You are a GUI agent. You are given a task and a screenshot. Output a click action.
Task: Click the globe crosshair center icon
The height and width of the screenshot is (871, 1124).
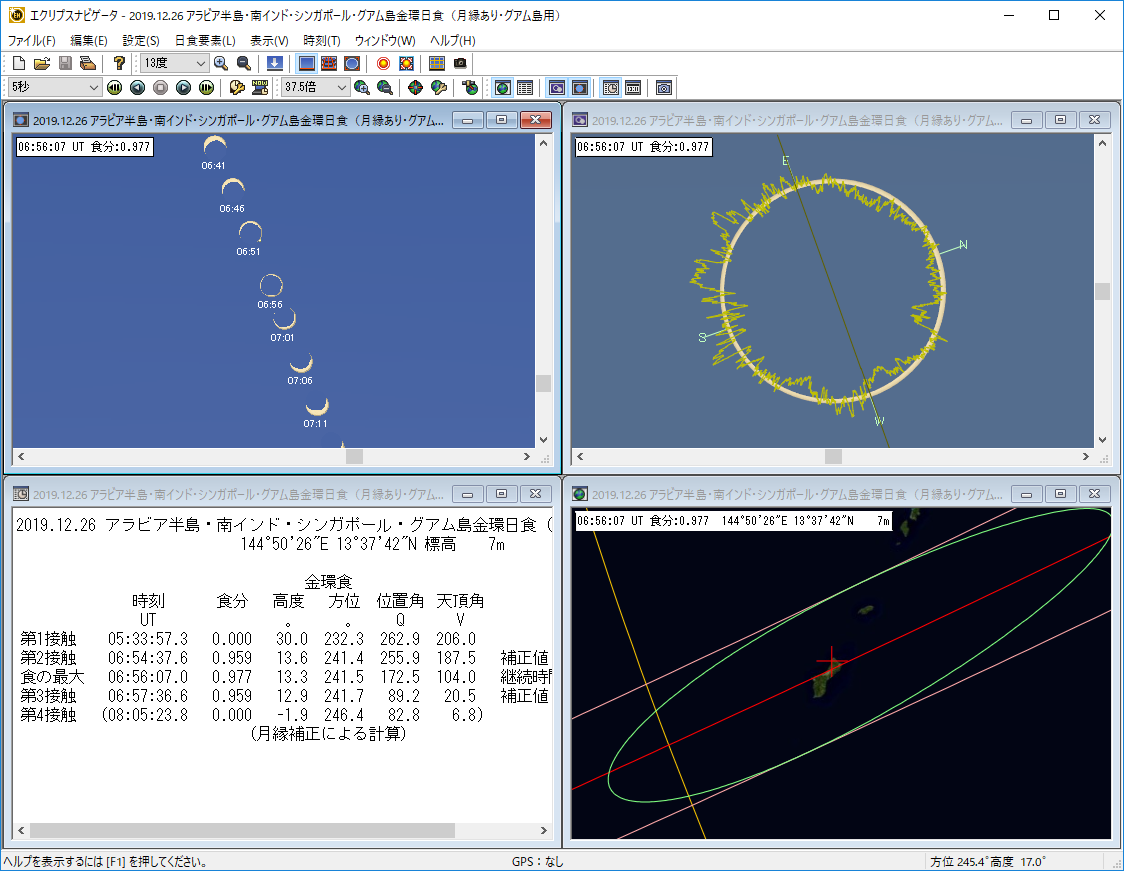click(415, 87)
